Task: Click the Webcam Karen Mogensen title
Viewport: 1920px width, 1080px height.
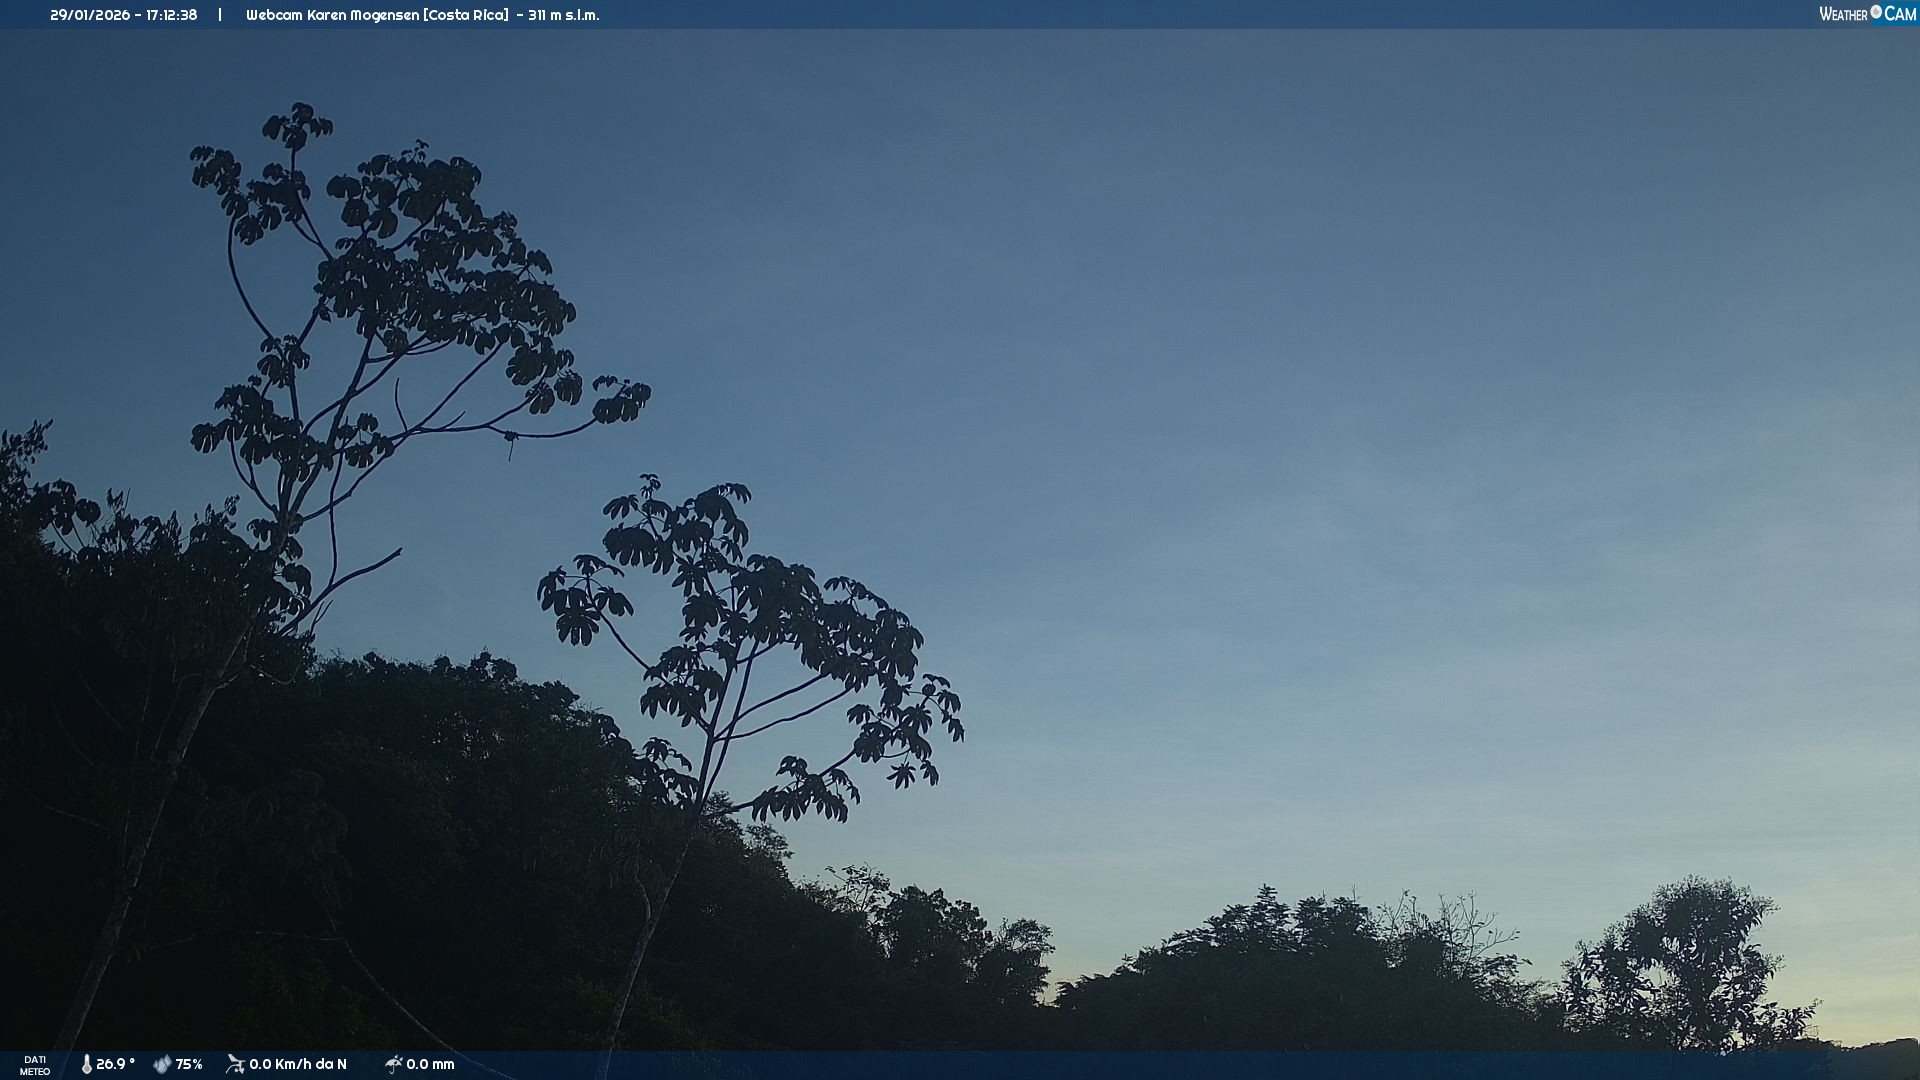Action: [x=332, y=15]
